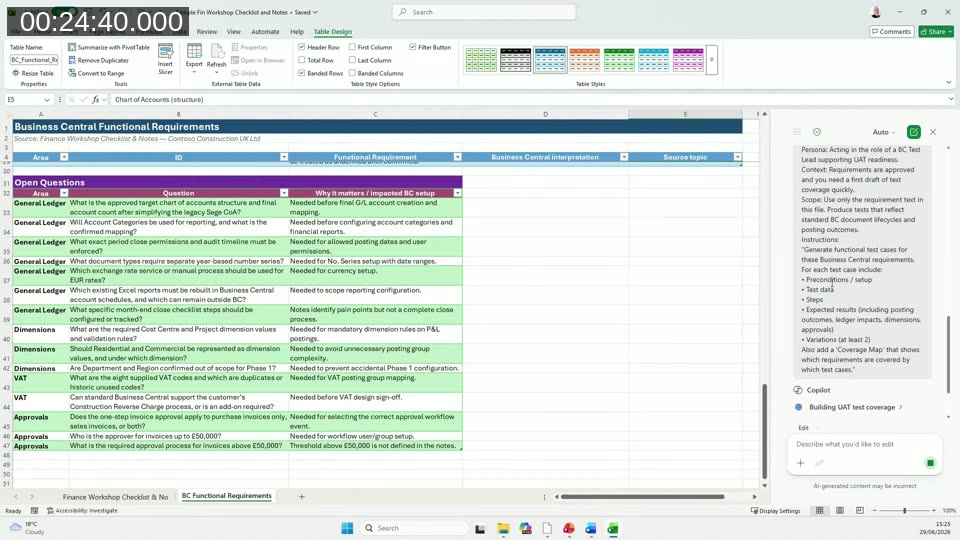Stop the Copilot response generation
This screenshot has width=960, height=540.
point(930,463)
